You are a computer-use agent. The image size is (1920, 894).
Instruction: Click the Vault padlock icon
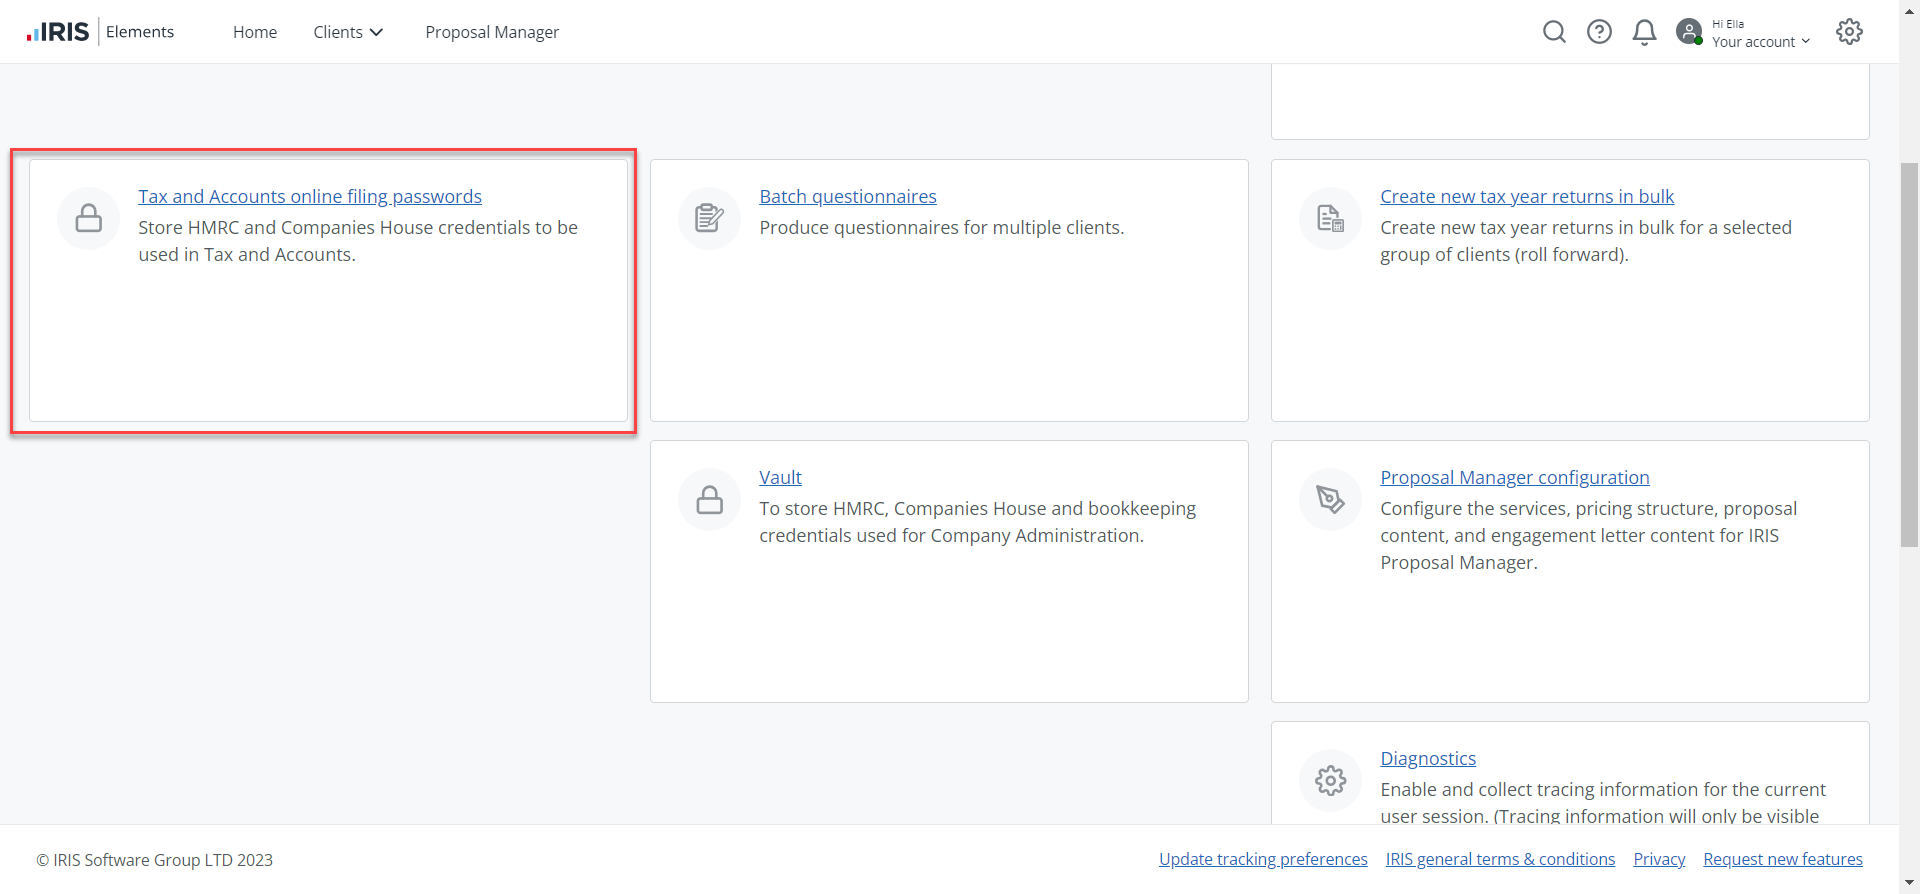[709, 499]
